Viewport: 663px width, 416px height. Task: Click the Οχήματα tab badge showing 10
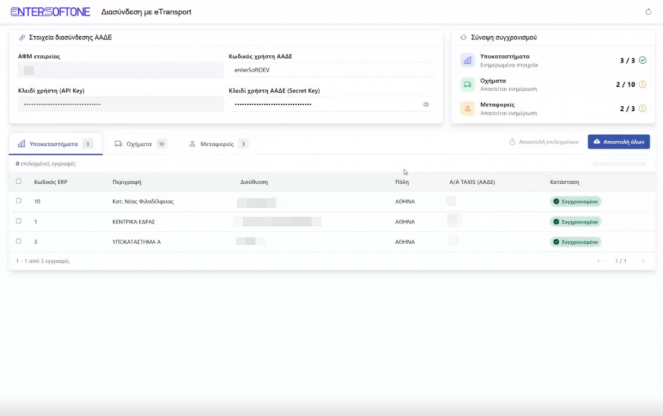[162, 144]
